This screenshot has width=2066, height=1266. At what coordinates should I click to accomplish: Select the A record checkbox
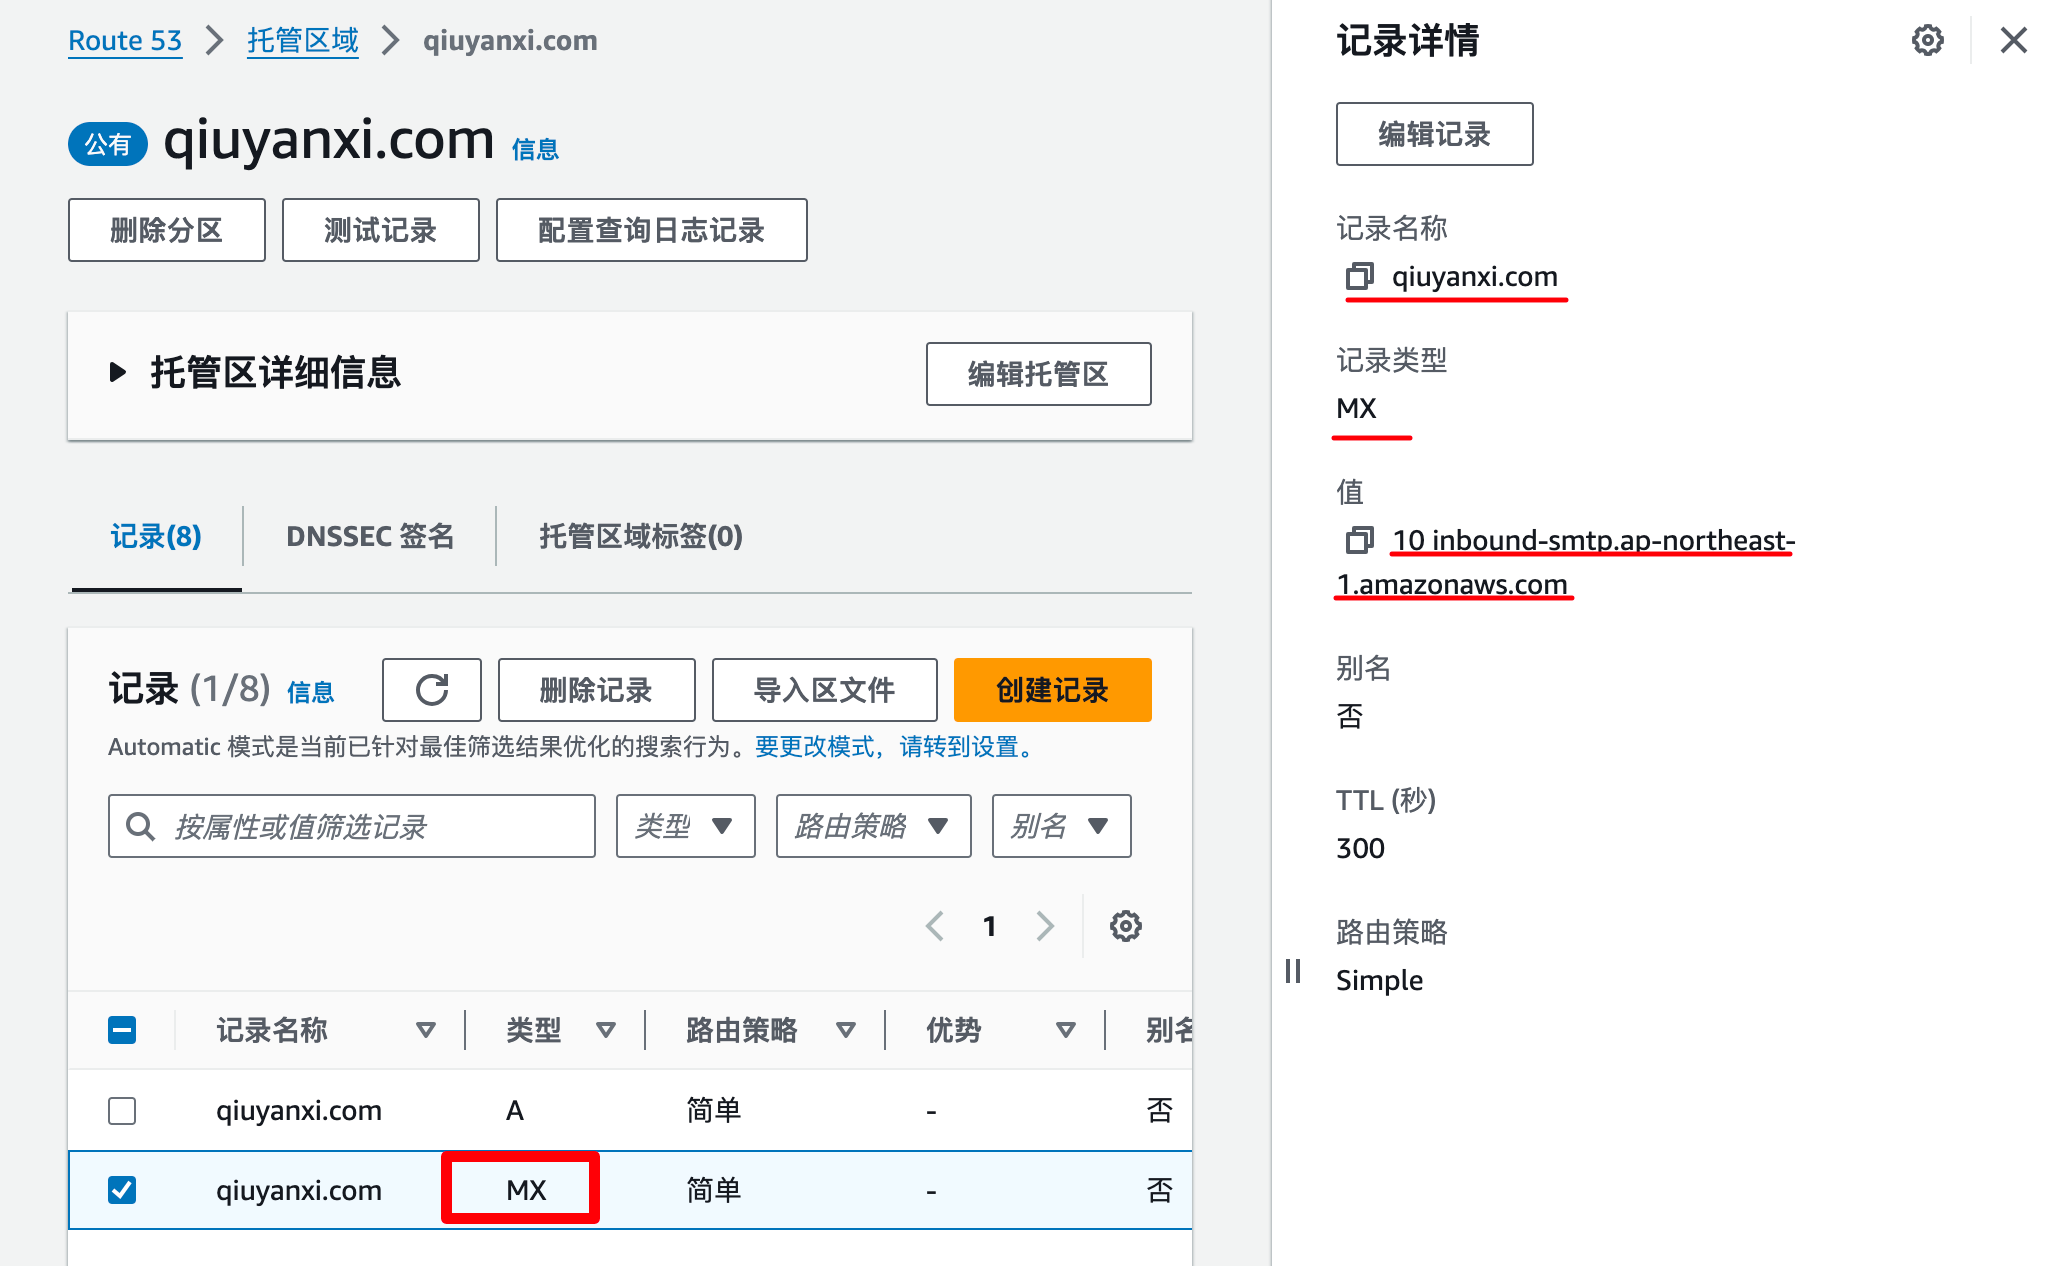click(x=122, y=1110)
